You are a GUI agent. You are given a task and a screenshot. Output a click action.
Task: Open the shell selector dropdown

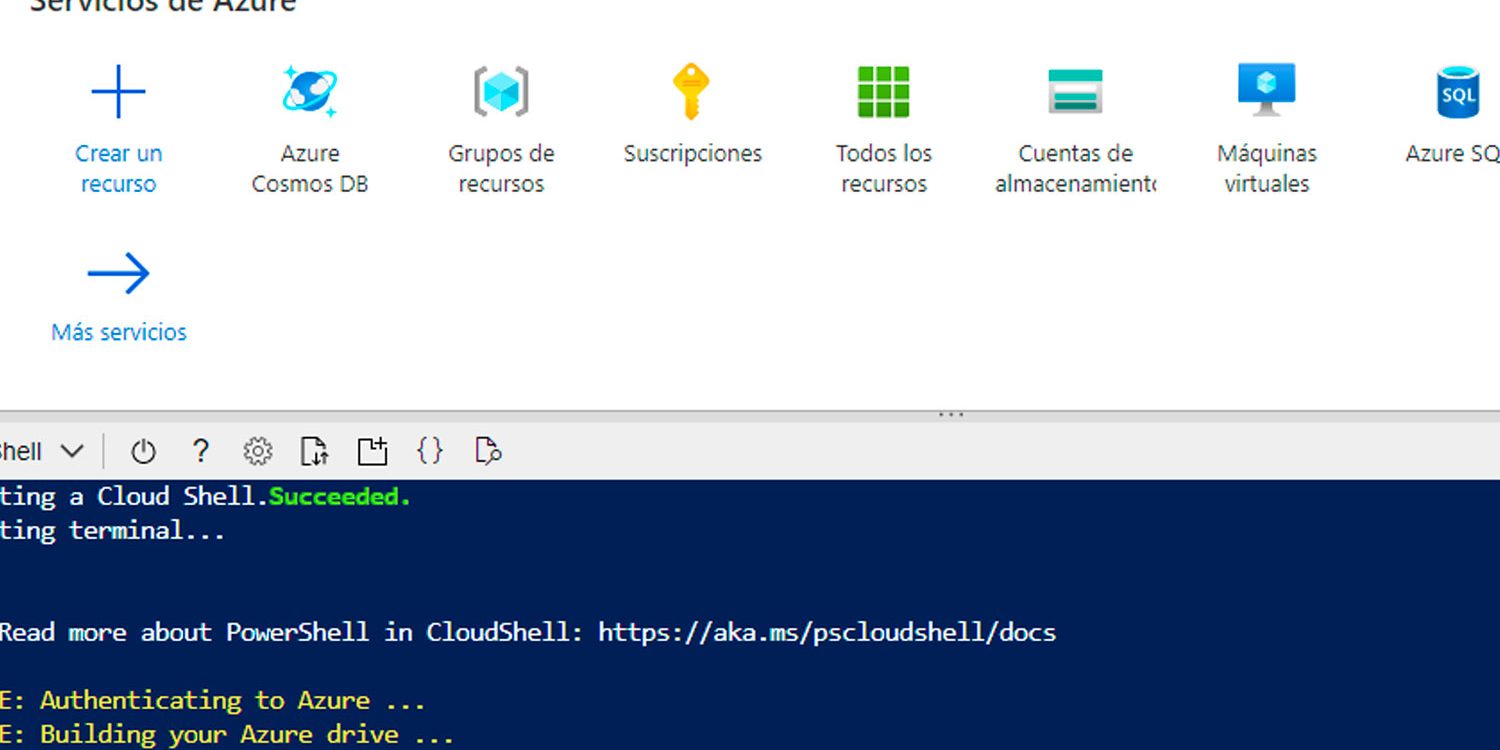[45, 451]
